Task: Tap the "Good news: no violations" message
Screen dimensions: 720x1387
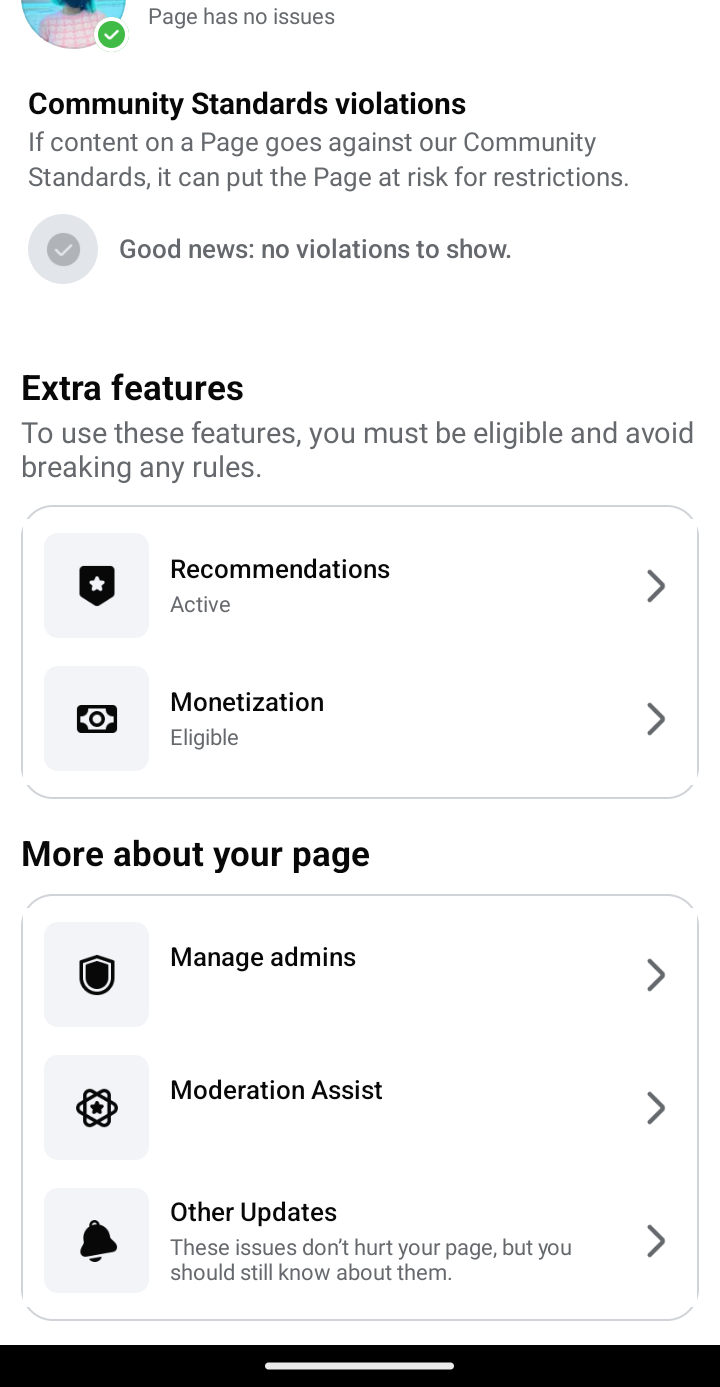Action: point(315,249)
